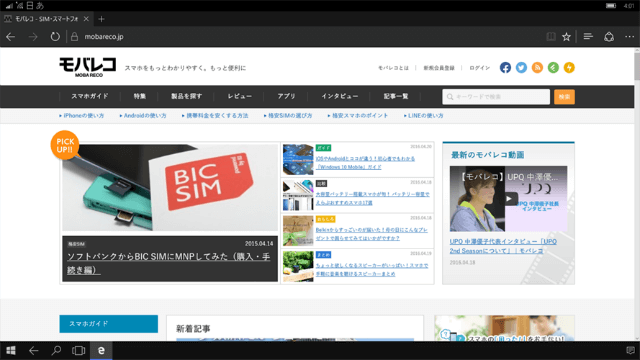Screen dimensions: 640x360
Task: Open 製品を探す navigation menu
Action: 187,96
